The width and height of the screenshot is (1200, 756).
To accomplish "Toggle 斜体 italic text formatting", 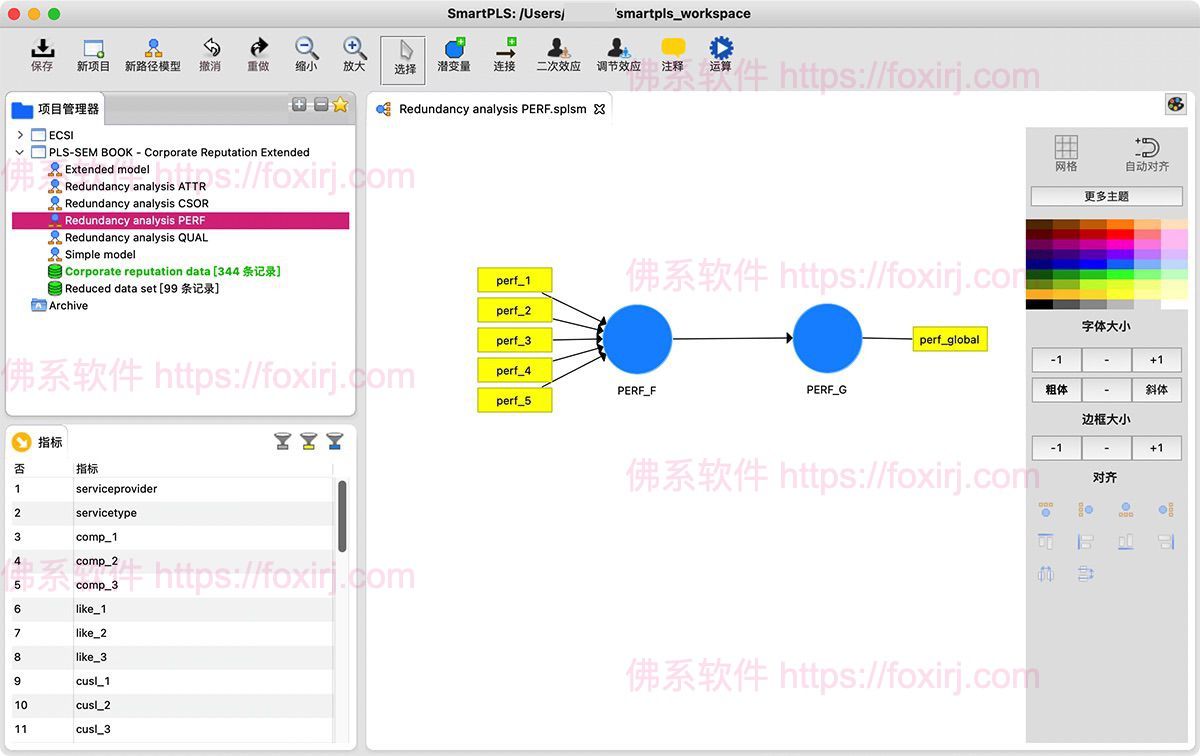I will (x=1156, y=389).
